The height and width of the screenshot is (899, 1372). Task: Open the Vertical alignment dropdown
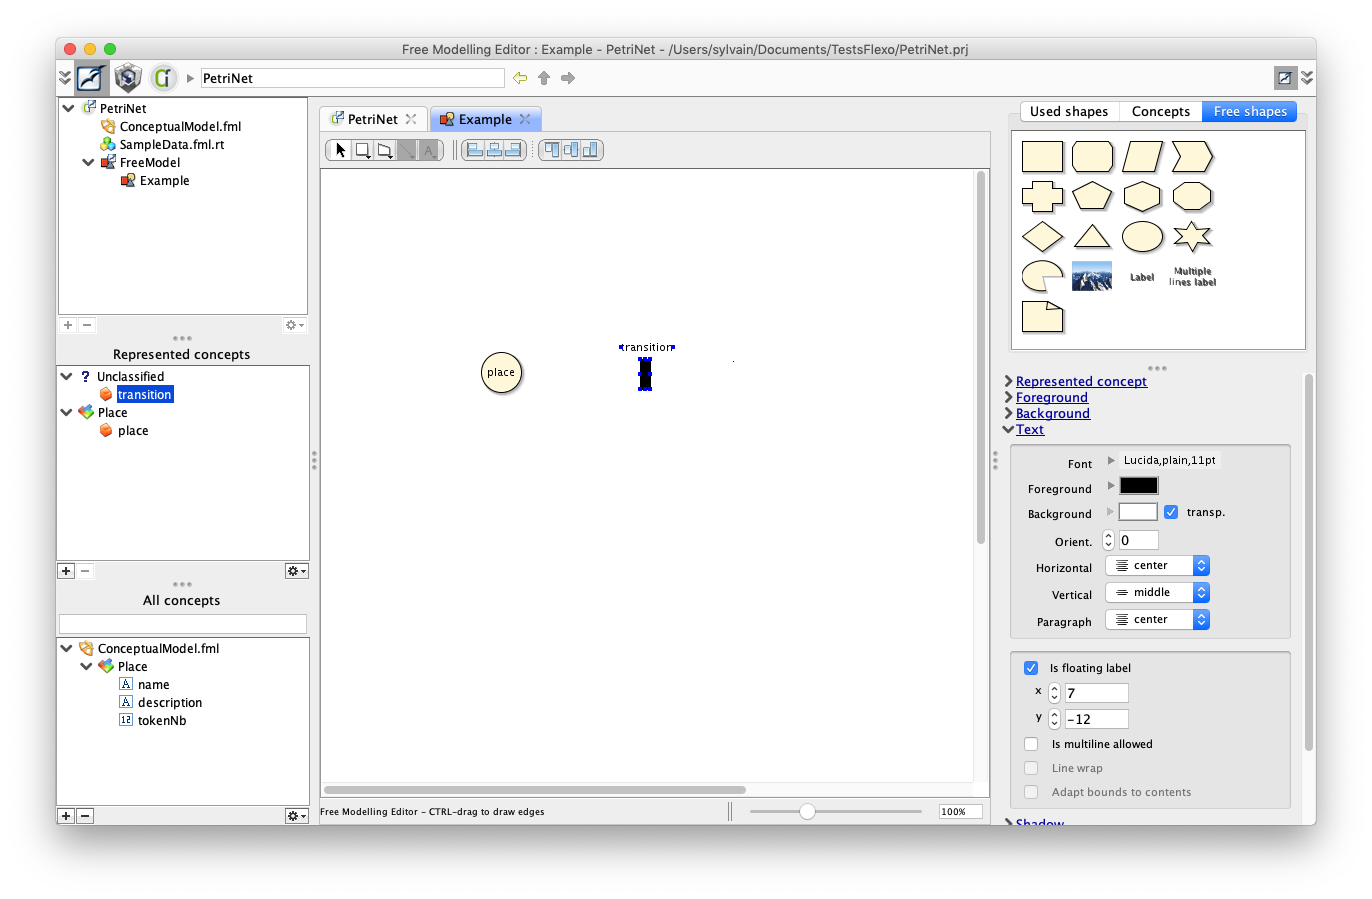pyautogui.click(x=1157, y=593)
